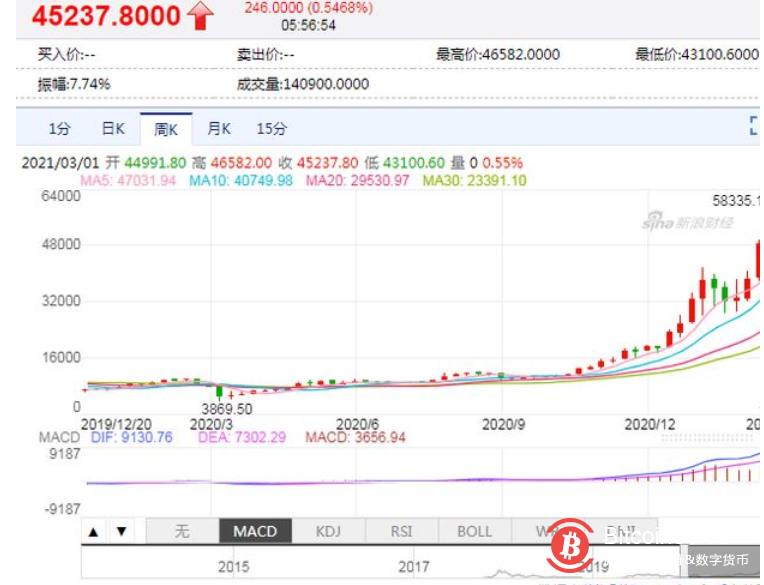Click the 振幅:7.74% value
Screen dimensions: 764x585
(74, 84)
